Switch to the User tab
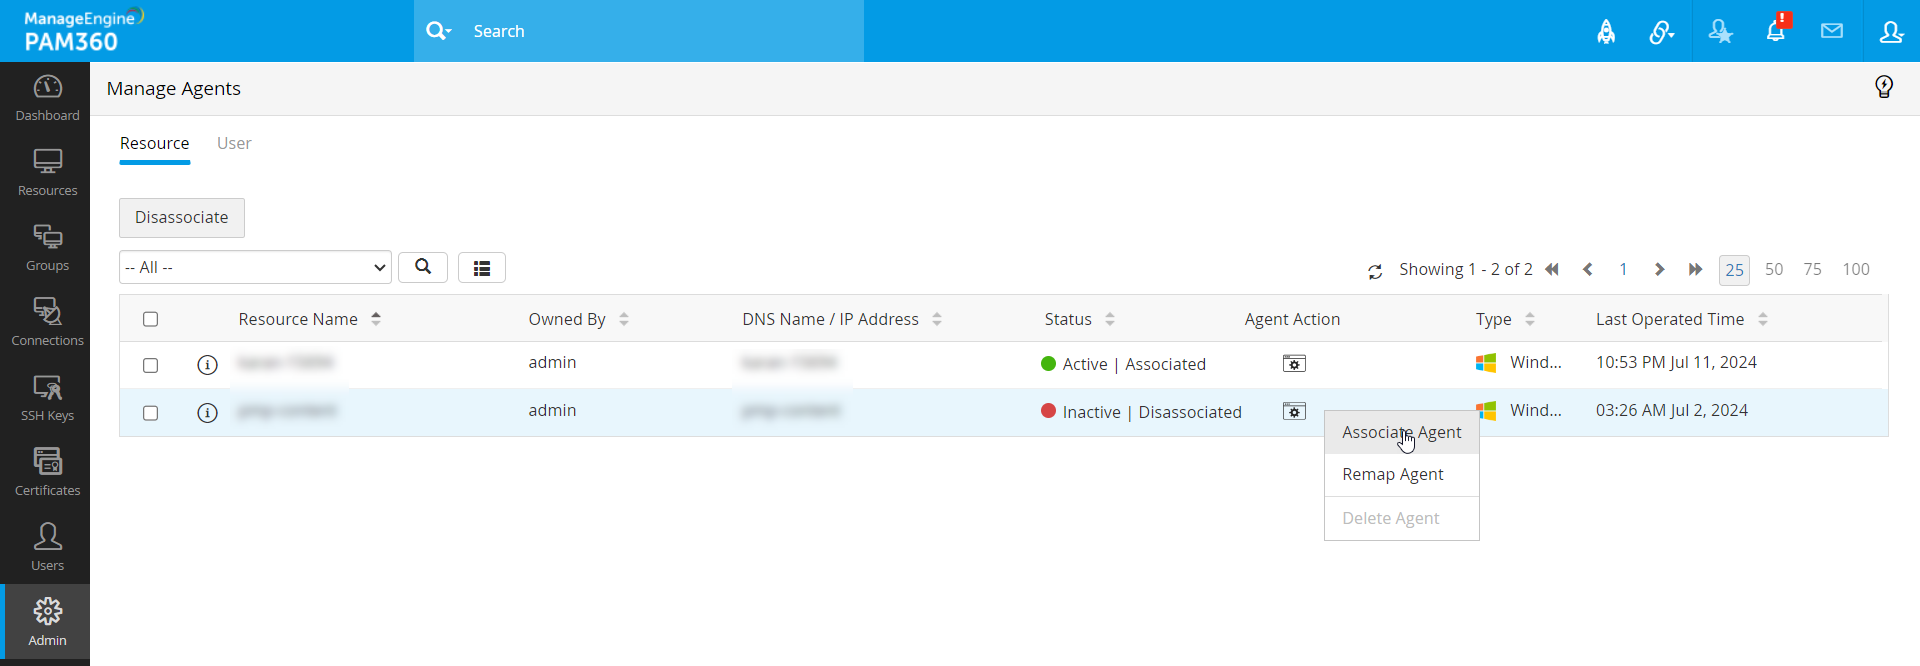This screenshot has width=1920, height=666. 234,144
